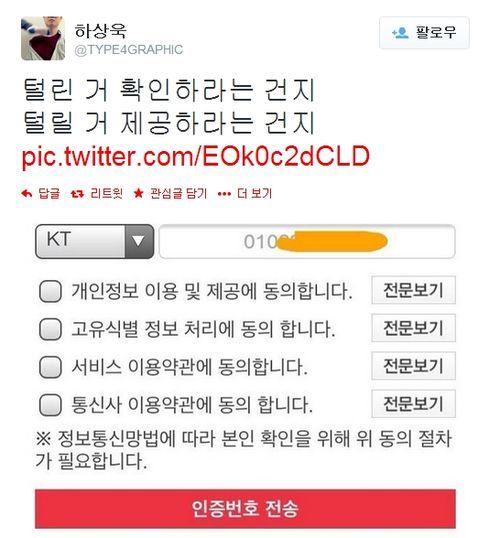
Task: Check 서비스 이용약관 consent box
Action: point(50,367)
